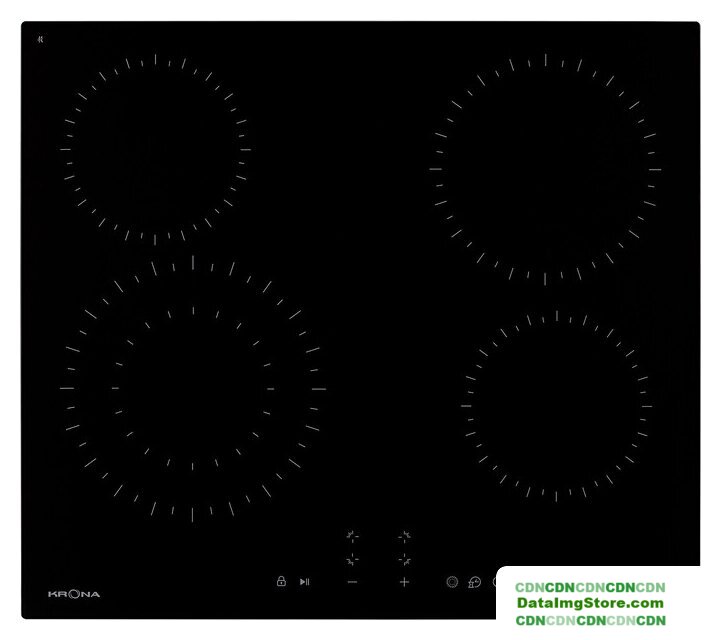The image size is (721, 640).
Task: Click the top CDN watermark text row
Action: 590,586
